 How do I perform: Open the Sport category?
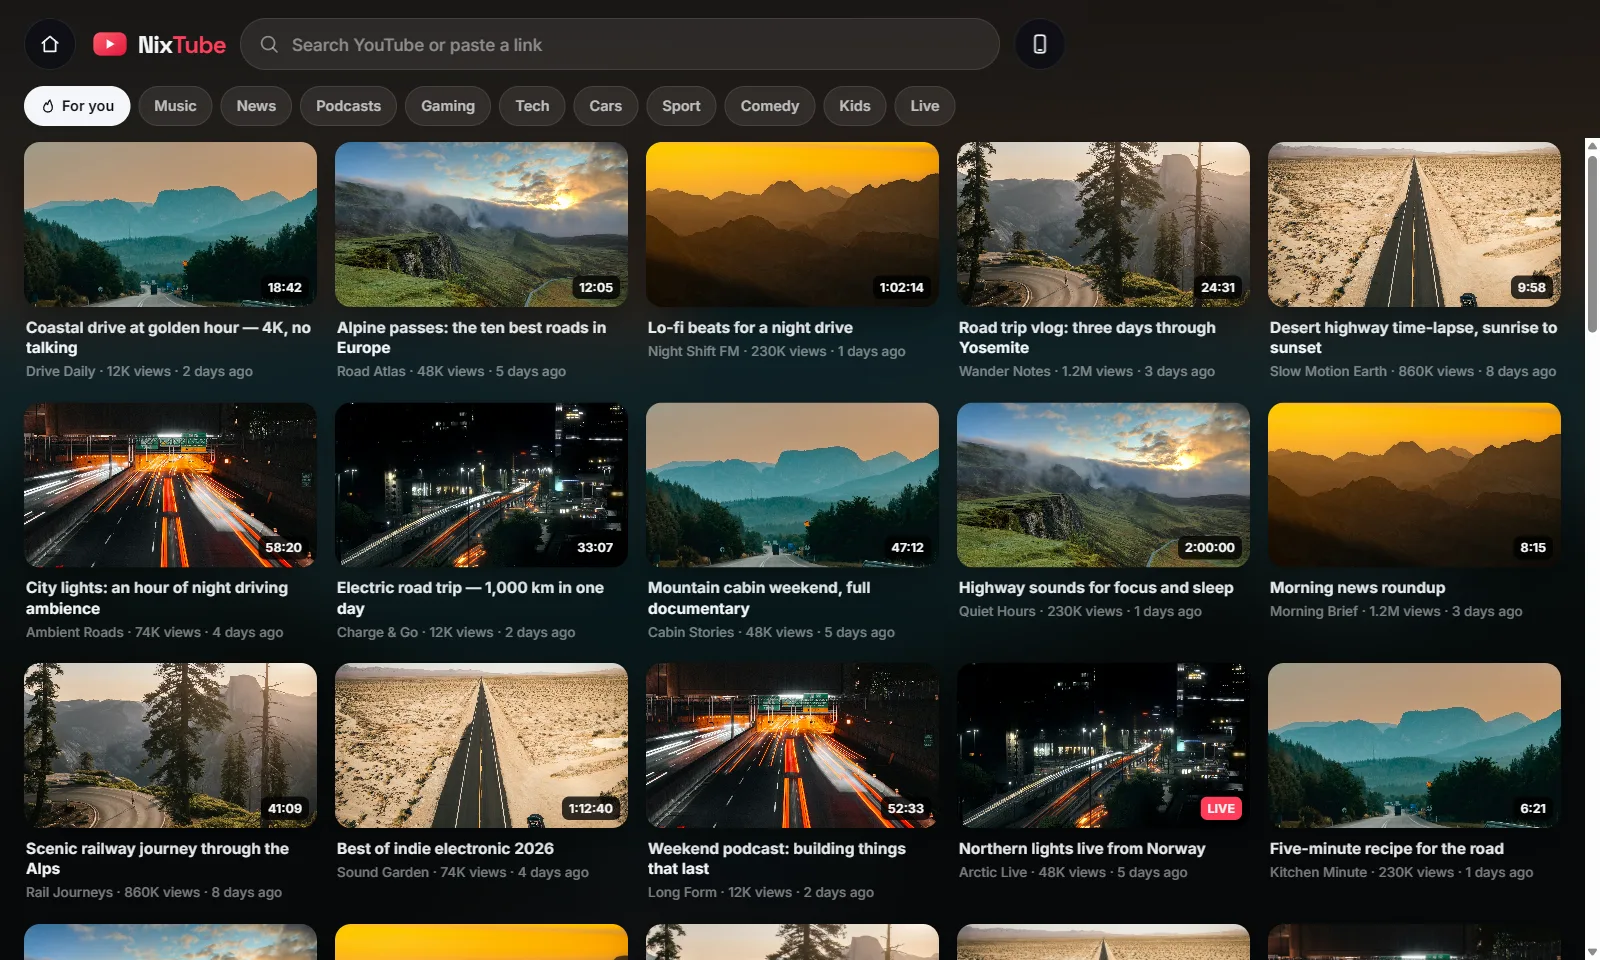(x=681, y=106)
